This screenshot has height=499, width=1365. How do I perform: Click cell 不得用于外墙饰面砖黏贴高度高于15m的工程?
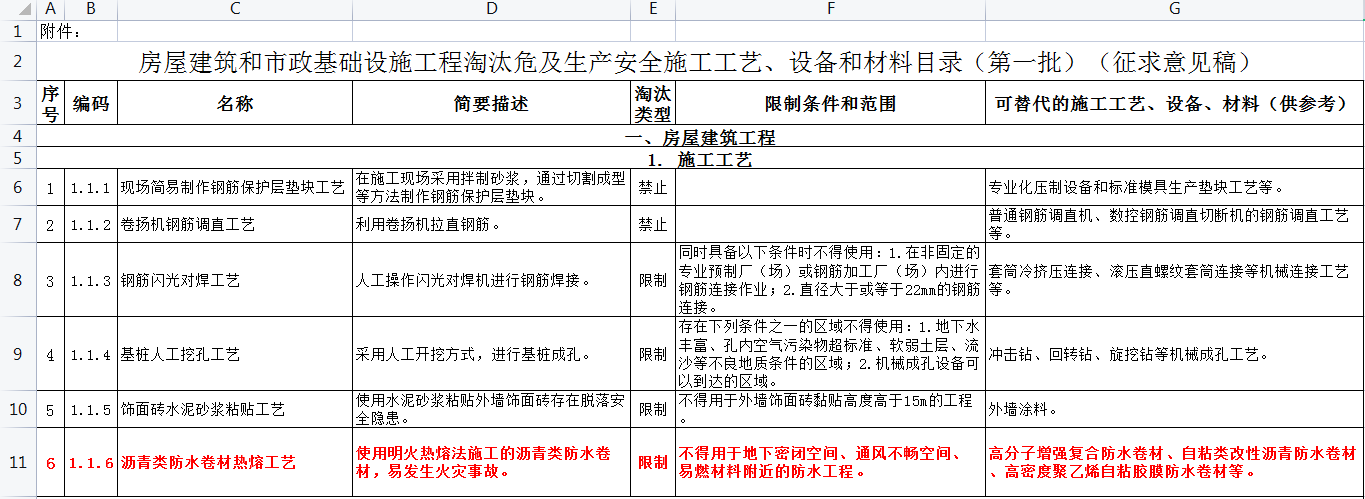[x=830, y=409]
